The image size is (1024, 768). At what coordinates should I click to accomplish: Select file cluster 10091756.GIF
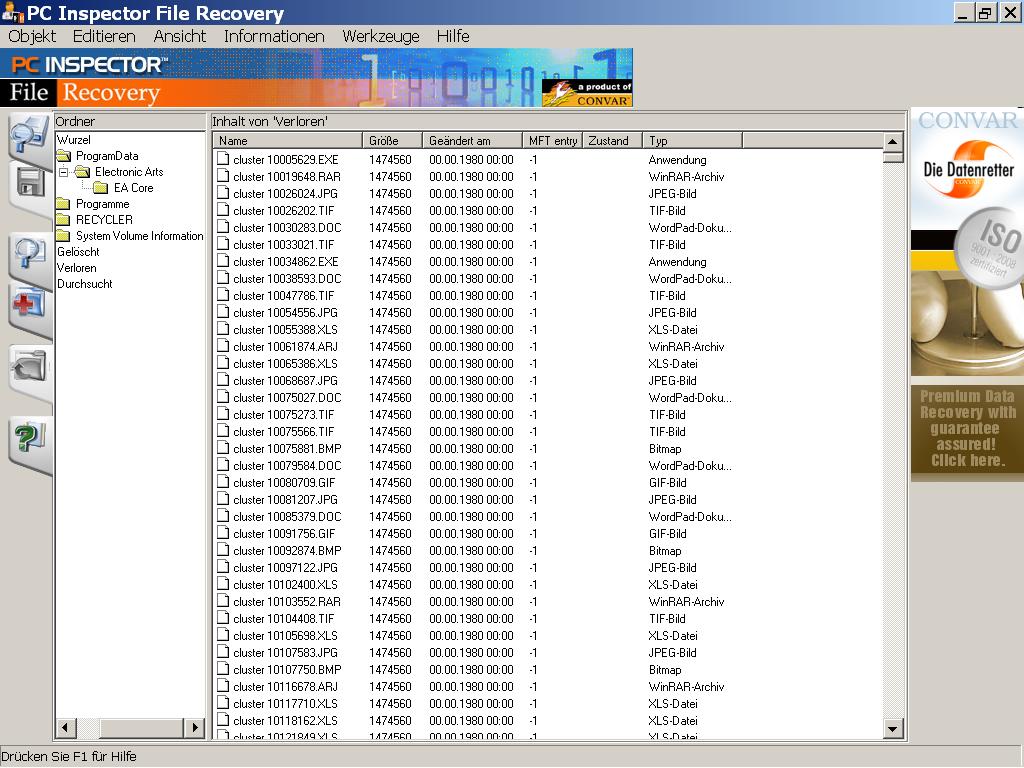(x=284, y=533)
